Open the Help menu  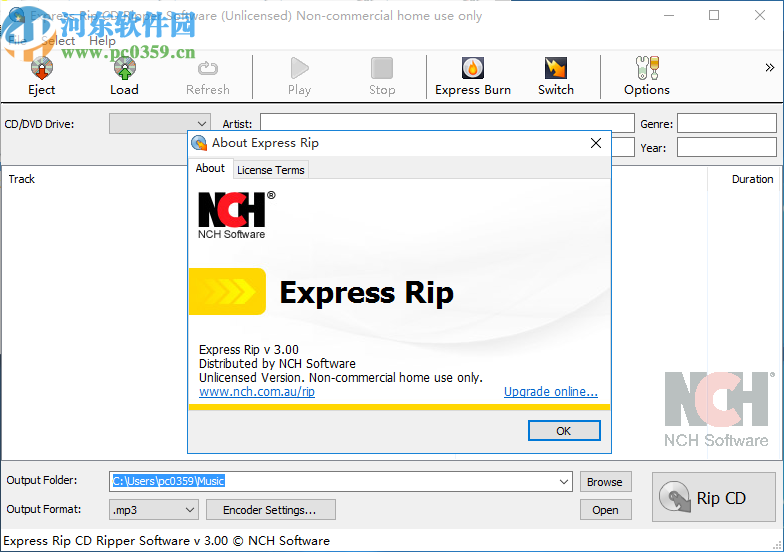coord(102,40)
